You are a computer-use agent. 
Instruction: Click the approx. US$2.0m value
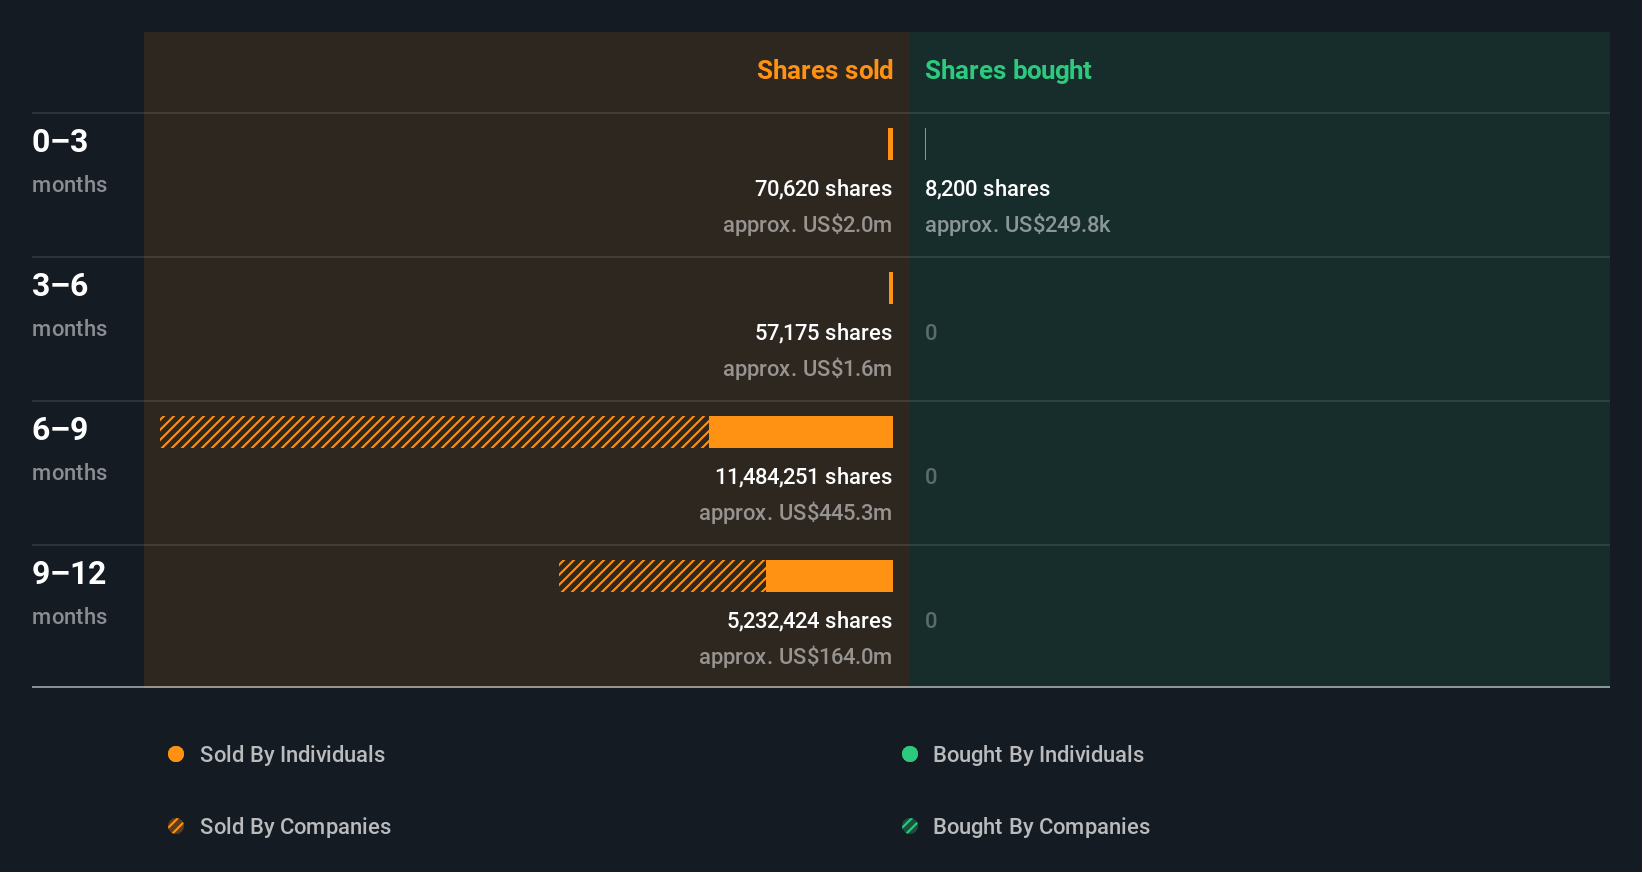(807, 224)
